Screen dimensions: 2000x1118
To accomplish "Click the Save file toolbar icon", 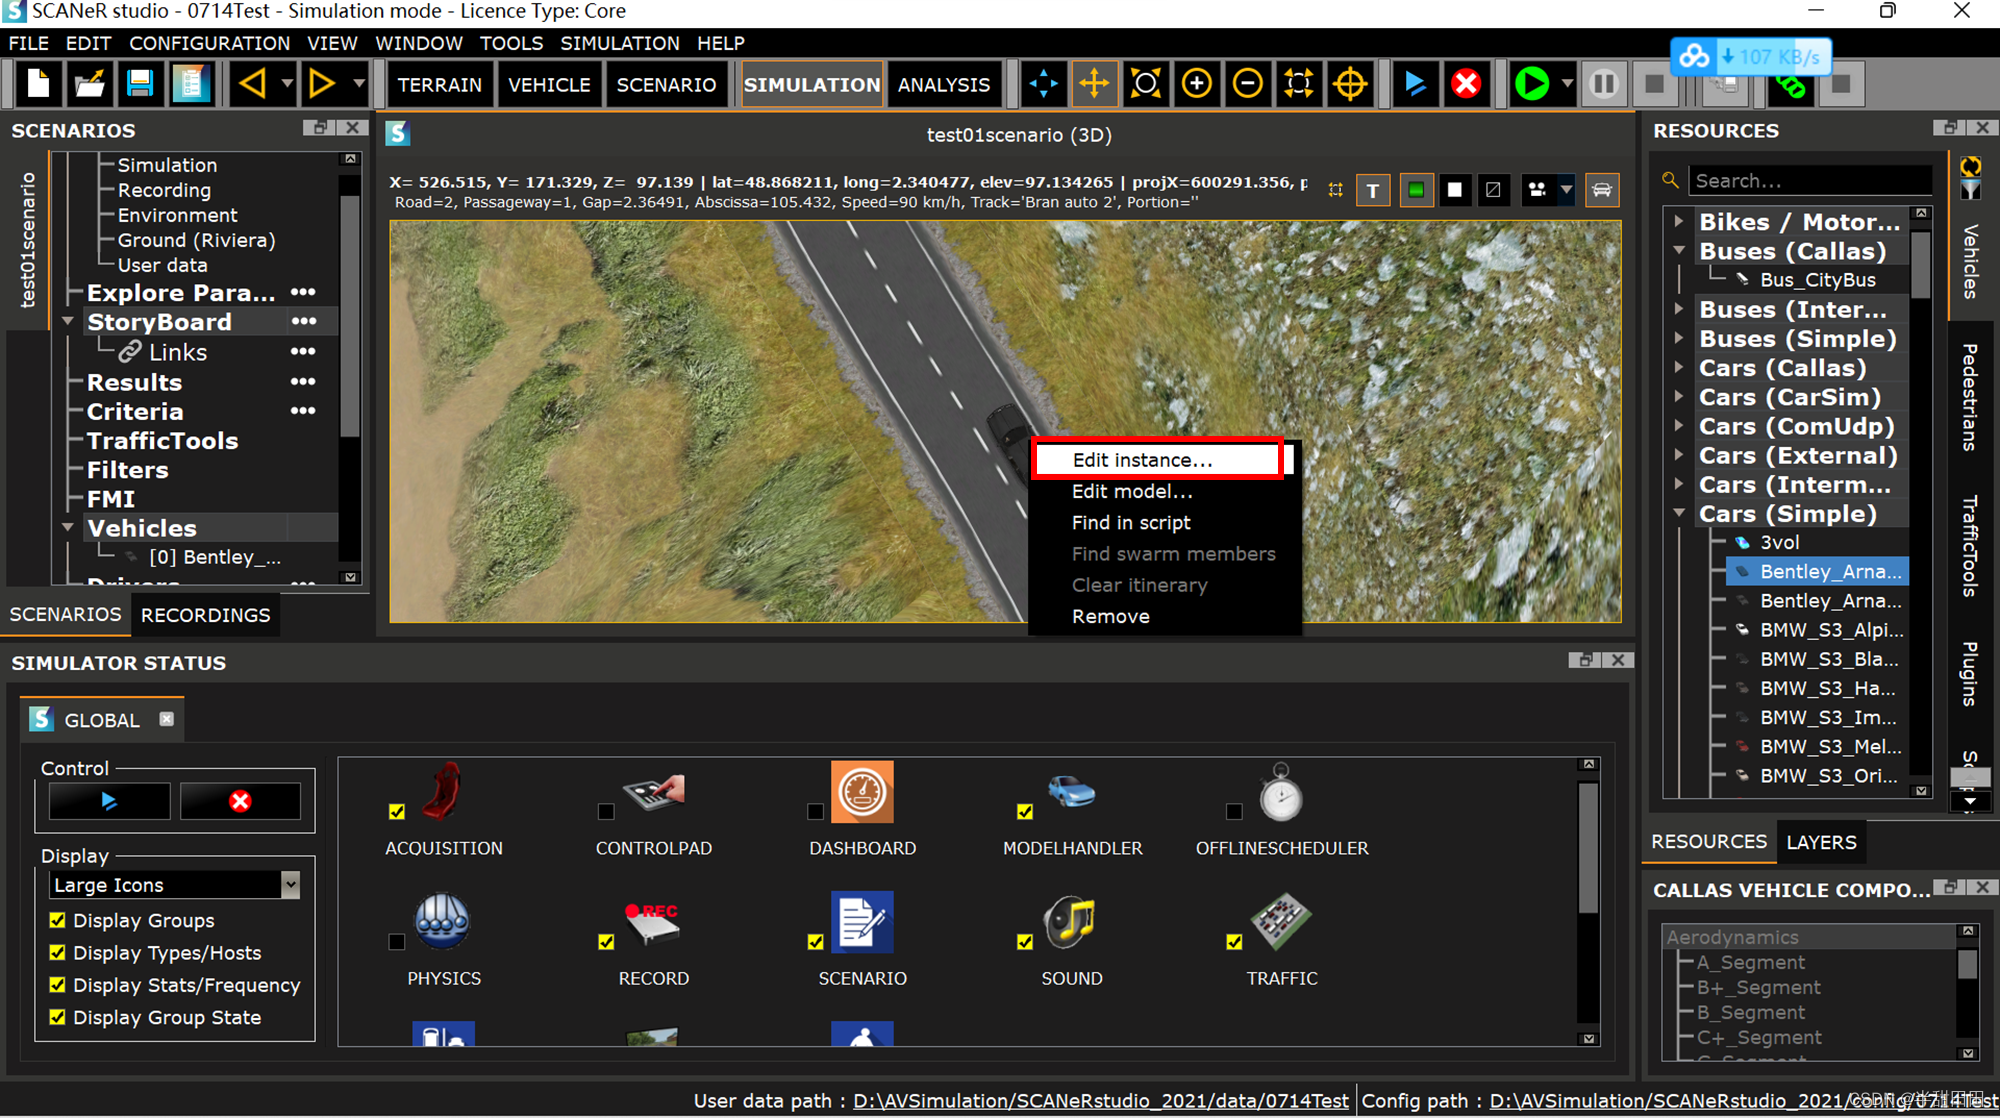I will (140, 84).
